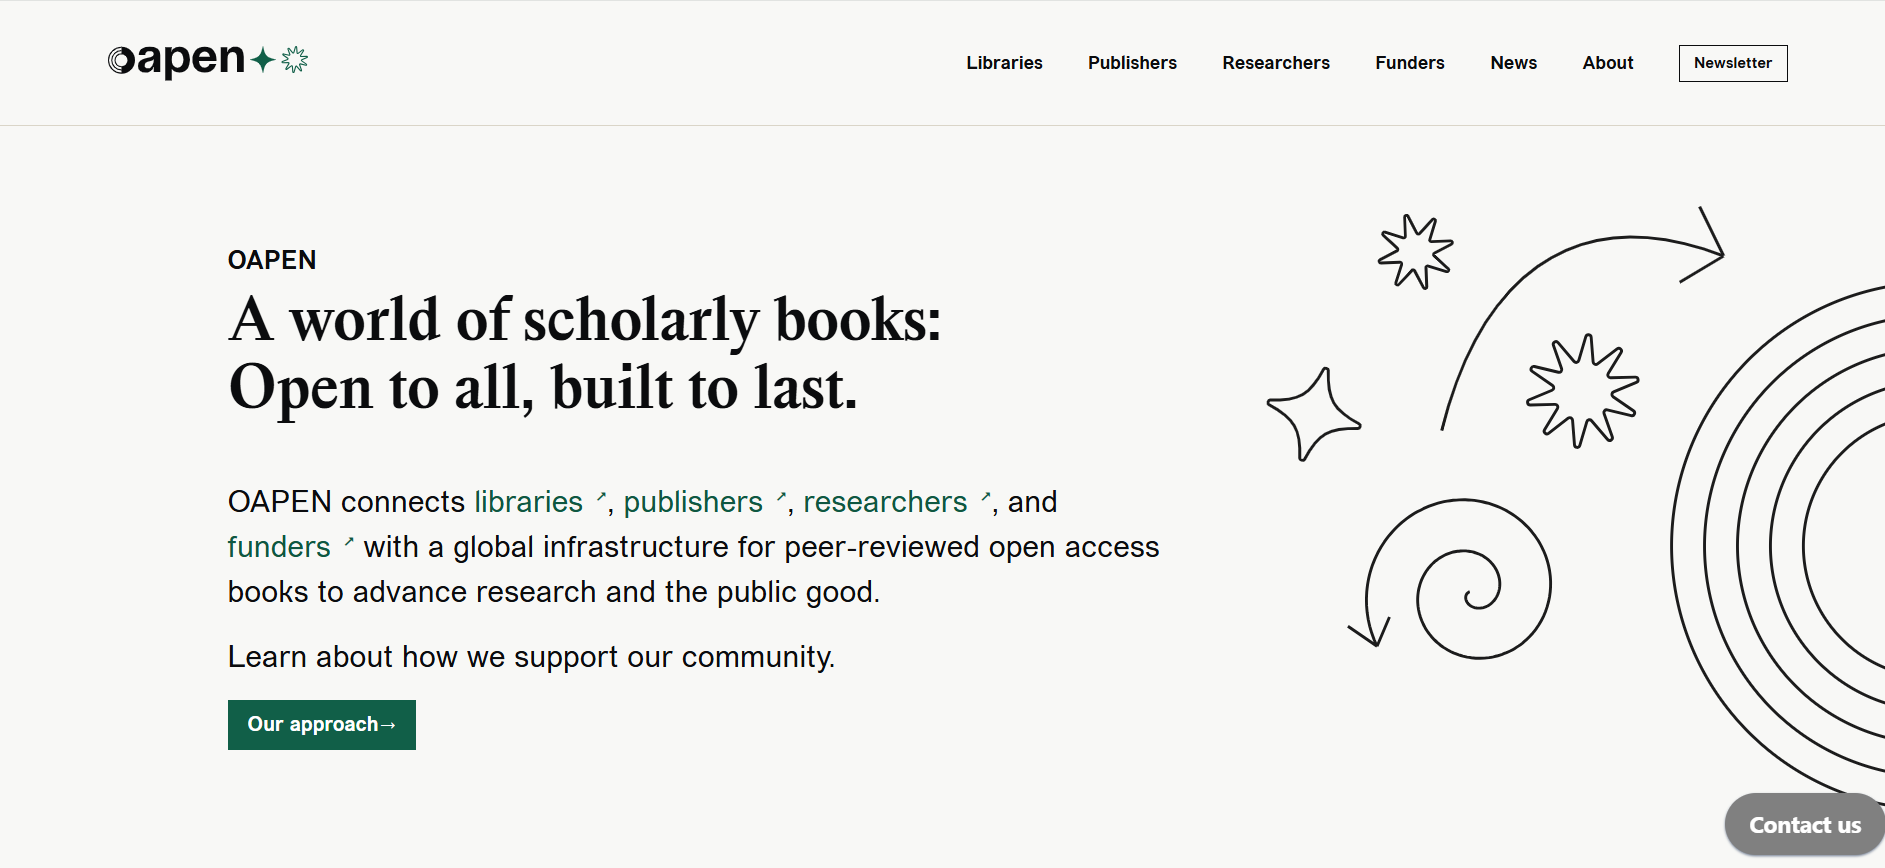Click the OAPEN logo in the header
The height and width of the screenshot is (868, 1885).
(x=176, y=61)
